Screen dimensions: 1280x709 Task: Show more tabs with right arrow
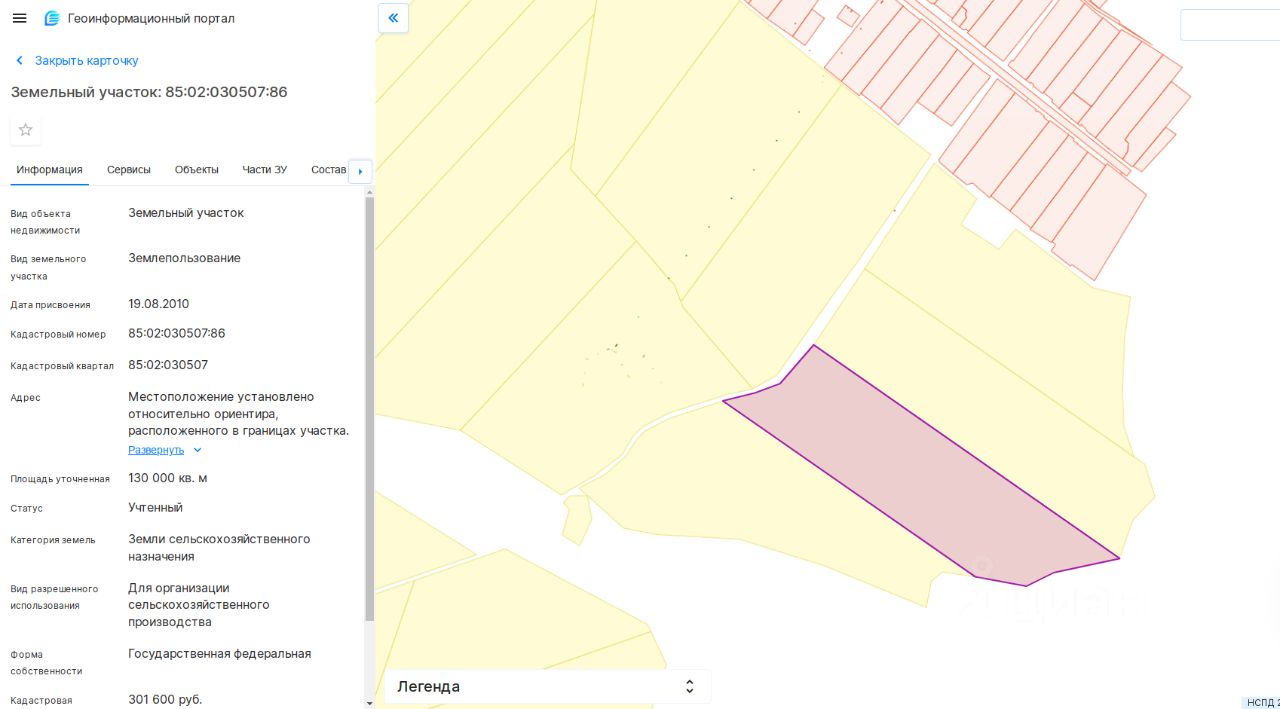[x=360, y=171]
